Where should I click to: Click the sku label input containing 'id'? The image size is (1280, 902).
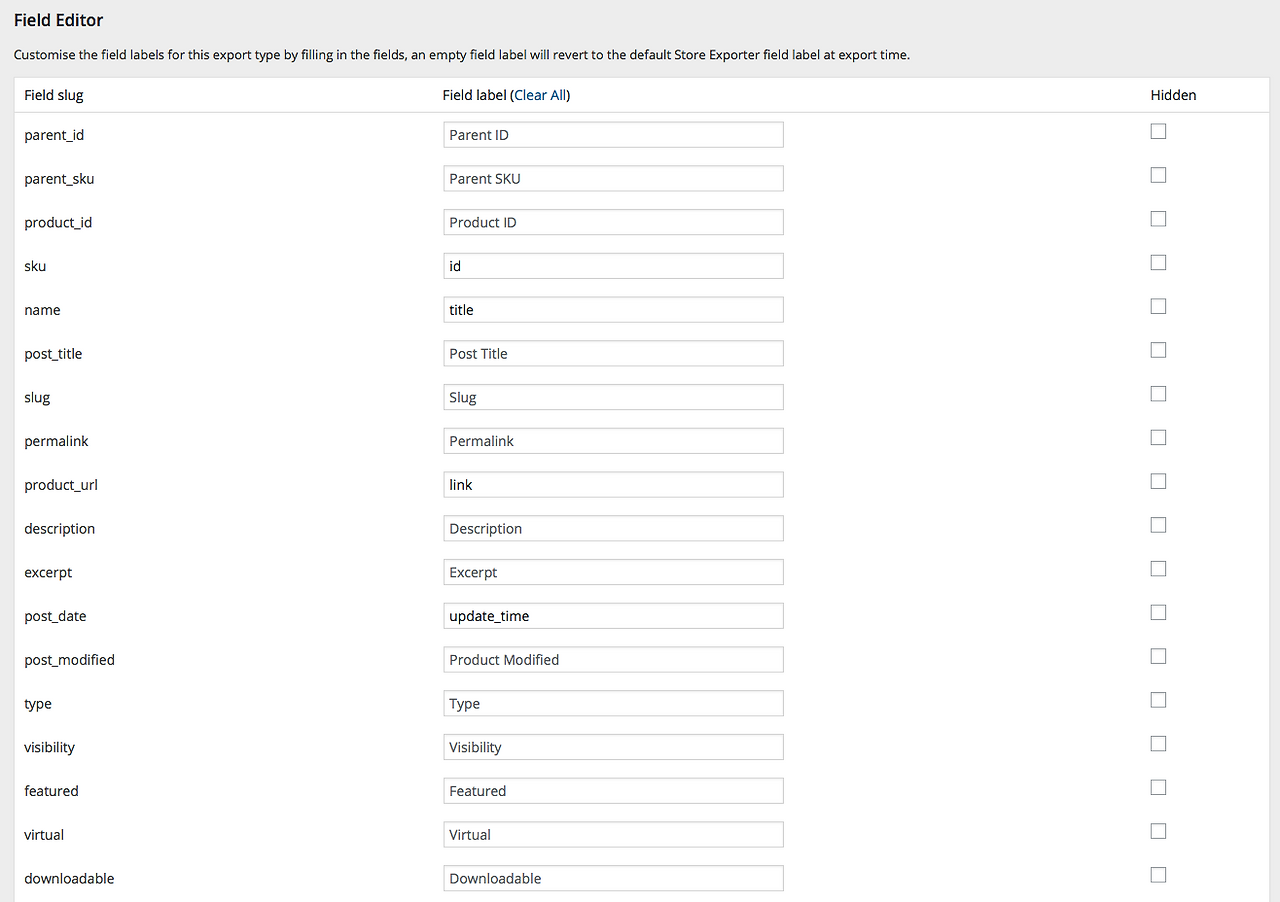[613, 266]
